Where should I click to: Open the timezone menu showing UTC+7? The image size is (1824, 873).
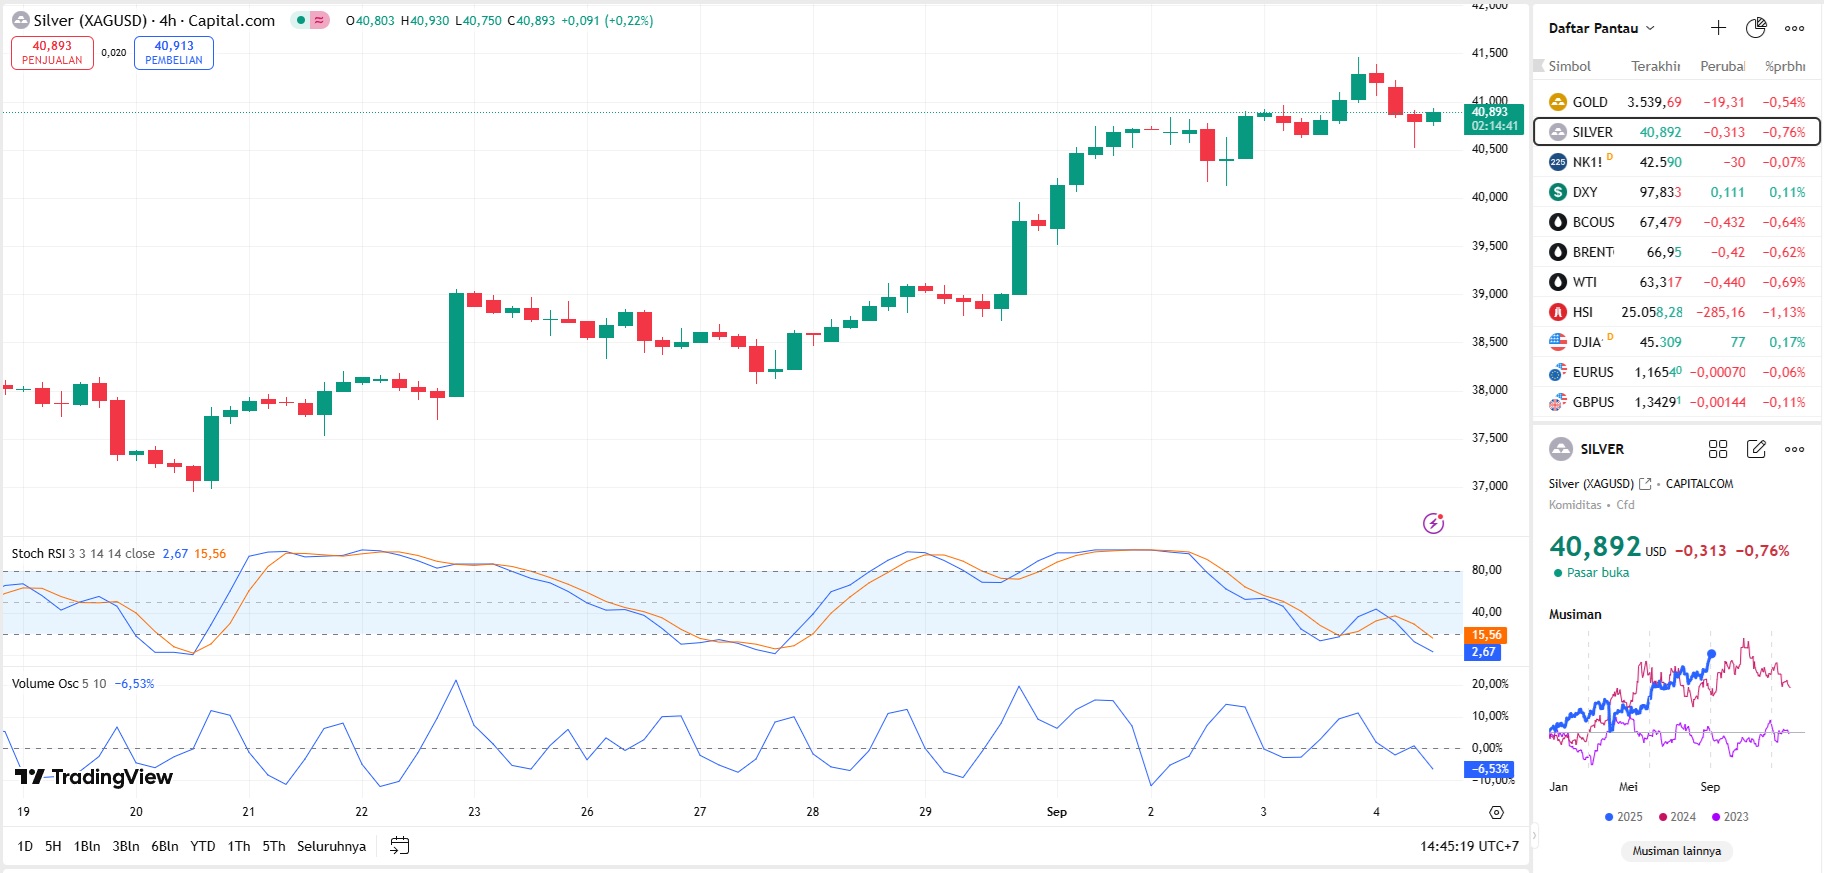pyautogui.click(x=1469, y=846)
